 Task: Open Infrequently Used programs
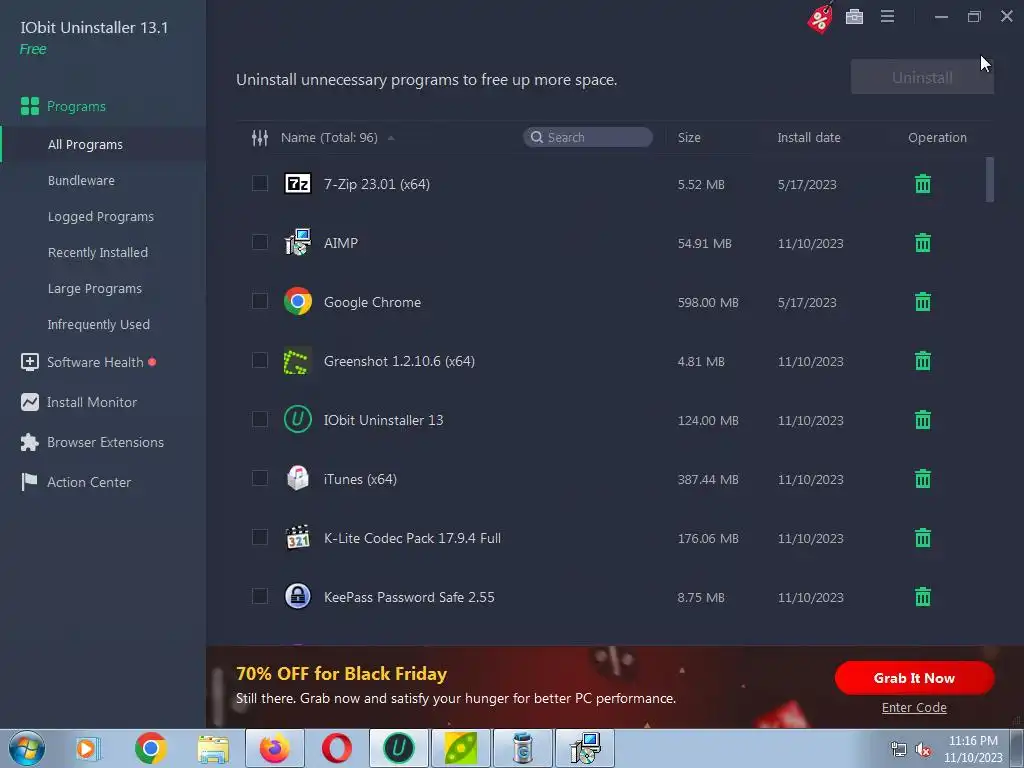click(99, 325)
